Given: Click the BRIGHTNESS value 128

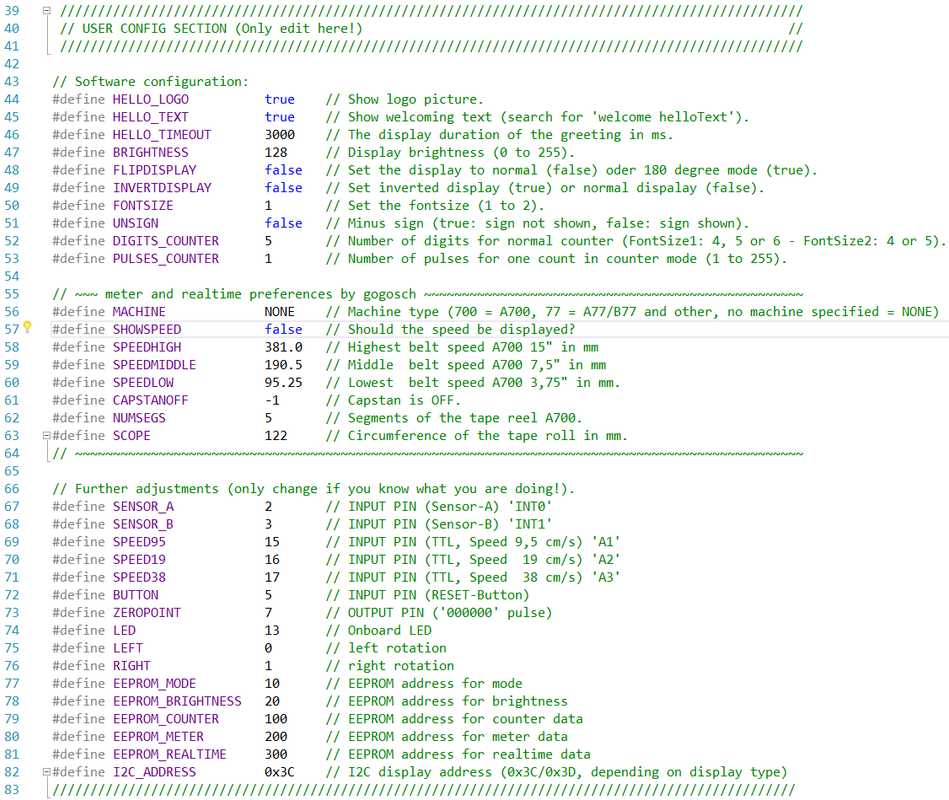Looking at the screenshot, I should point(276,152).
